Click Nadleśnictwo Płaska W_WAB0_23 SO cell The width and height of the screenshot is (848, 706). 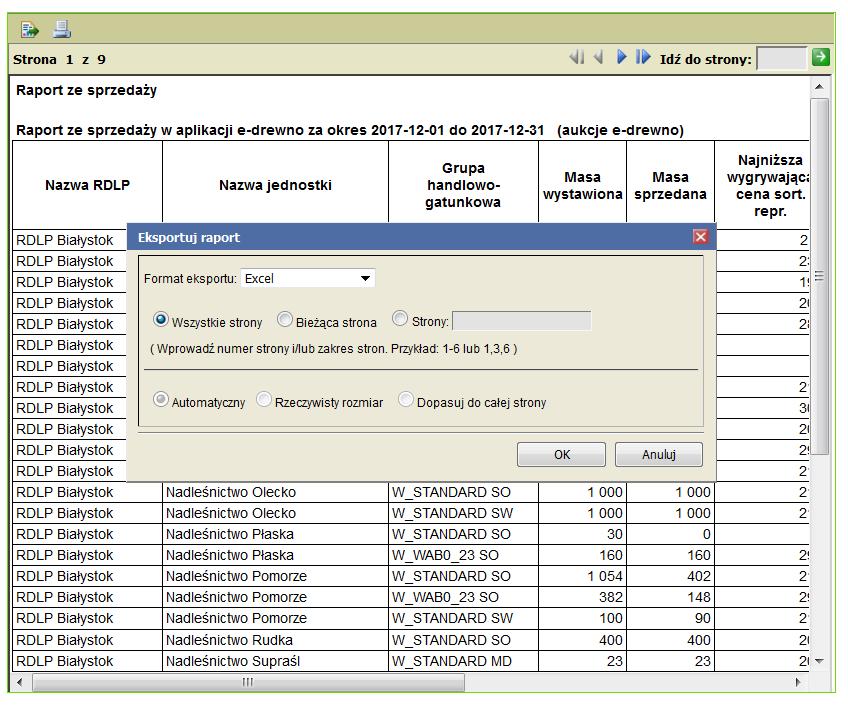[463, 555]
